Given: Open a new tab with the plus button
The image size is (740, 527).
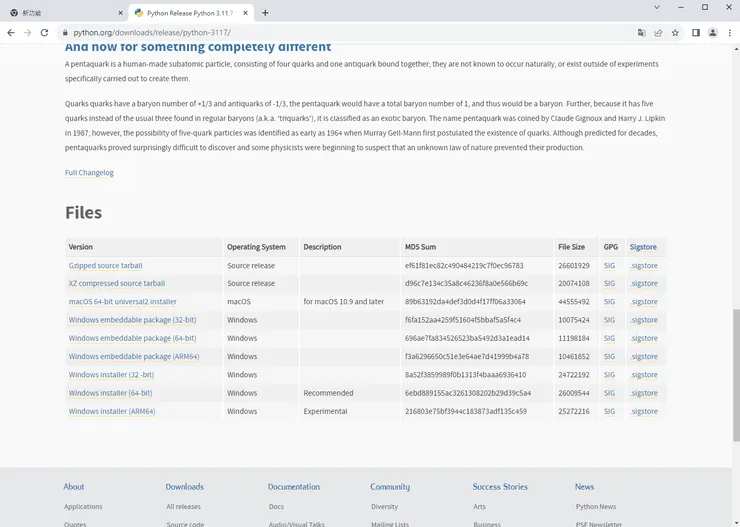Looking at the screenshot, I should [265, 13].
